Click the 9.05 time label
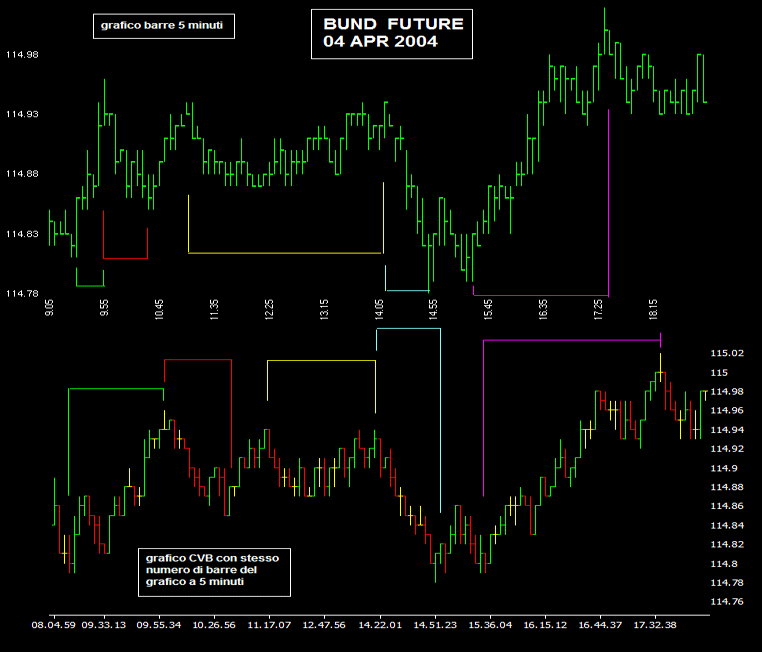The image size is (762, 652). 49,308
